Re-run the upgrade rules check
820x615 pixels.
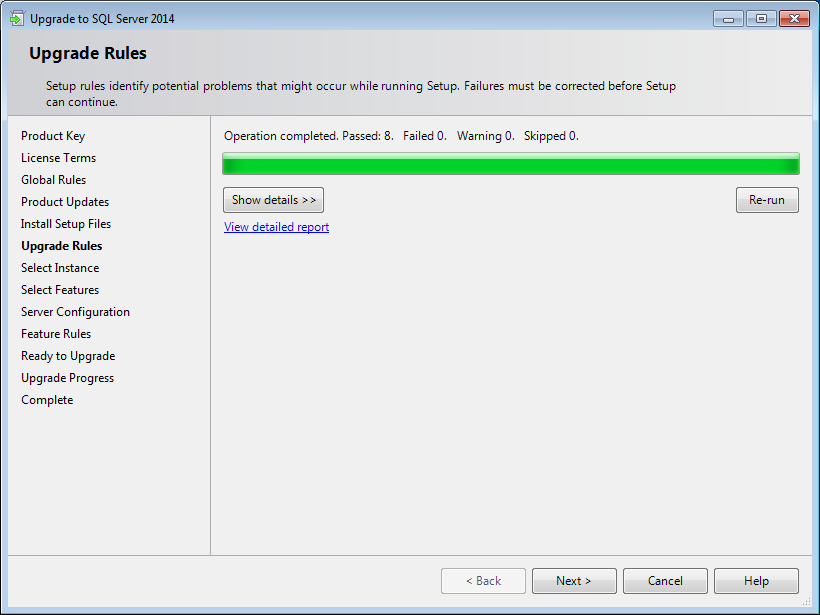click(767, 200)
